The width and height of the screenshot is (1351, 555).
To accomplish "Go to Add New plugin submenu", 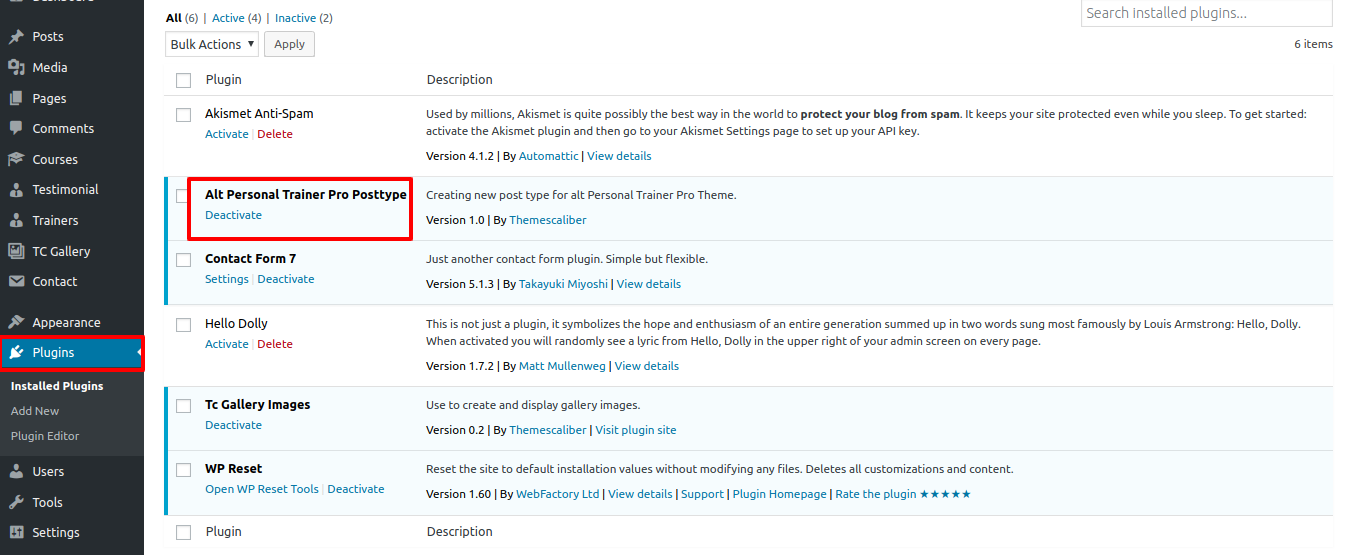I will [35, 411].
